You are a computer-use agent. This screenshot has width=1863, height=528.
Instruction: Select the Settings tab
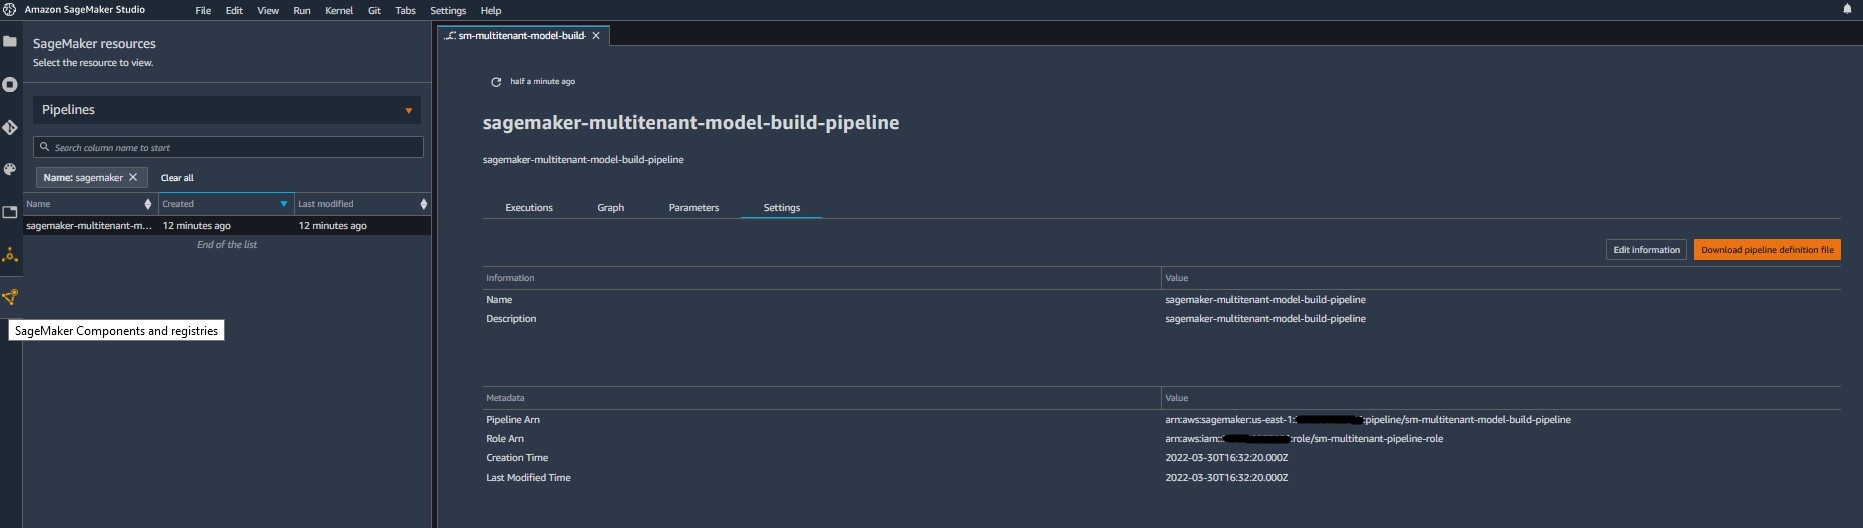click(782, 208)
